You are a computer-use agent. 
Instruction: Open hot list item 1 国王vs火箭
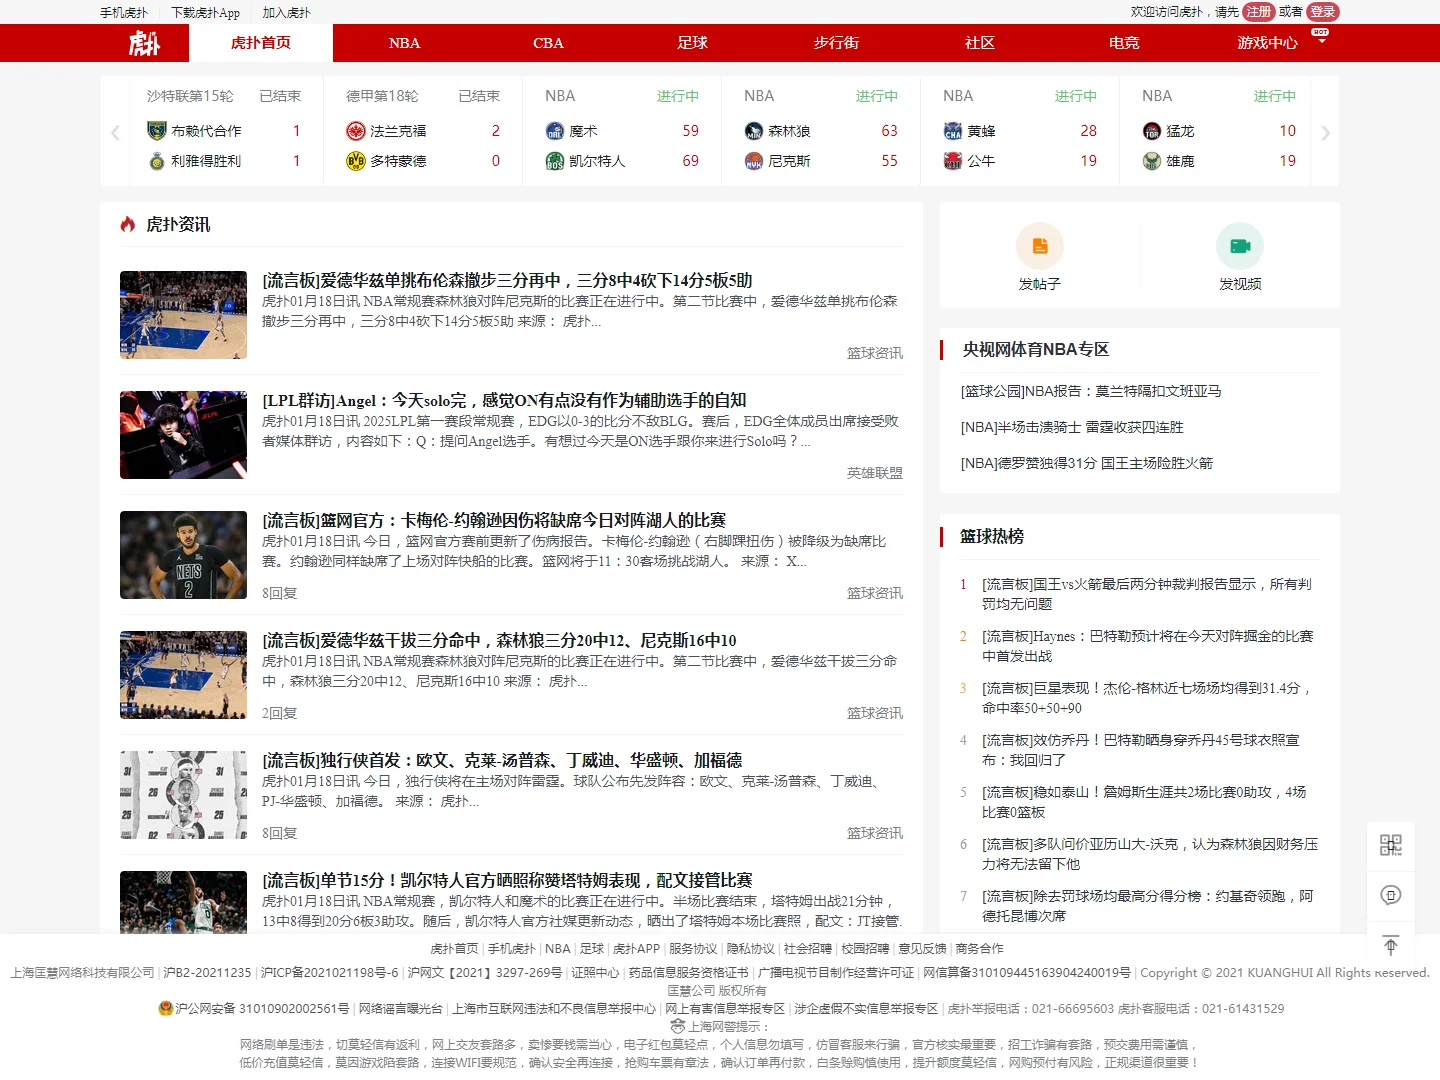tap(1147, 594)
